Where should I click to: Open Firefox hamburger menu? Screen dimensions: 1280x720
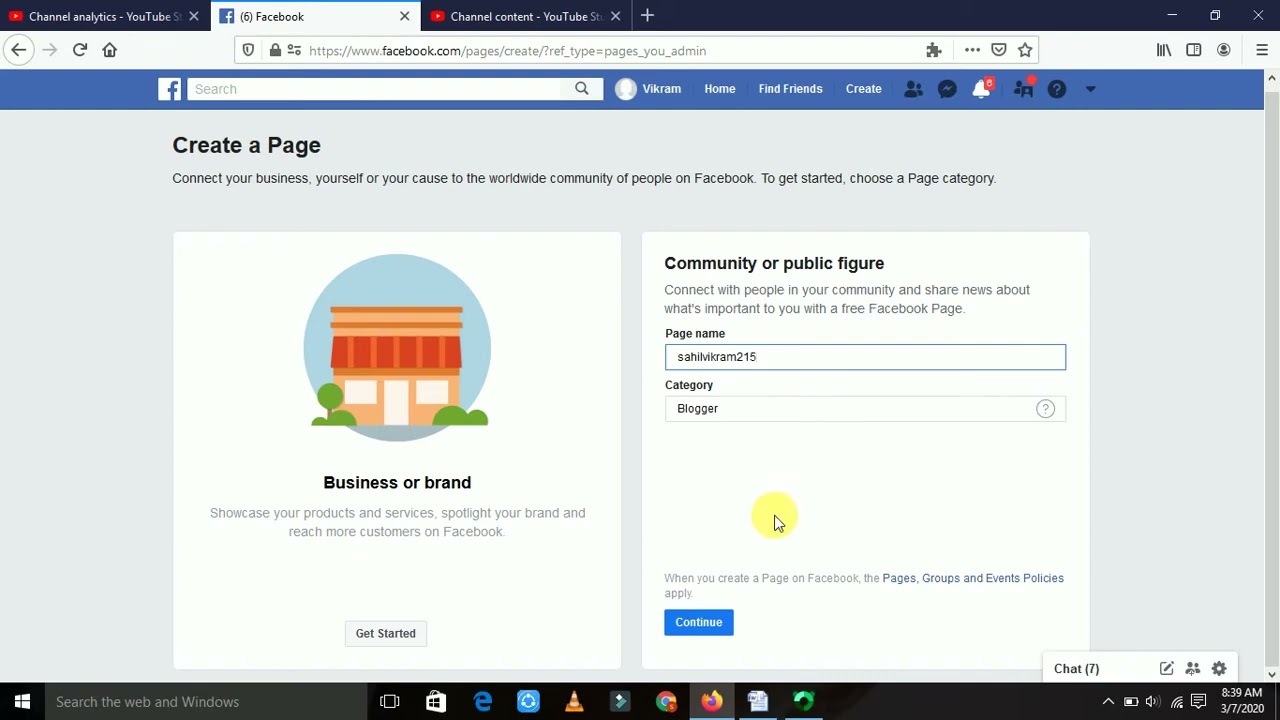click(1262, 50)
